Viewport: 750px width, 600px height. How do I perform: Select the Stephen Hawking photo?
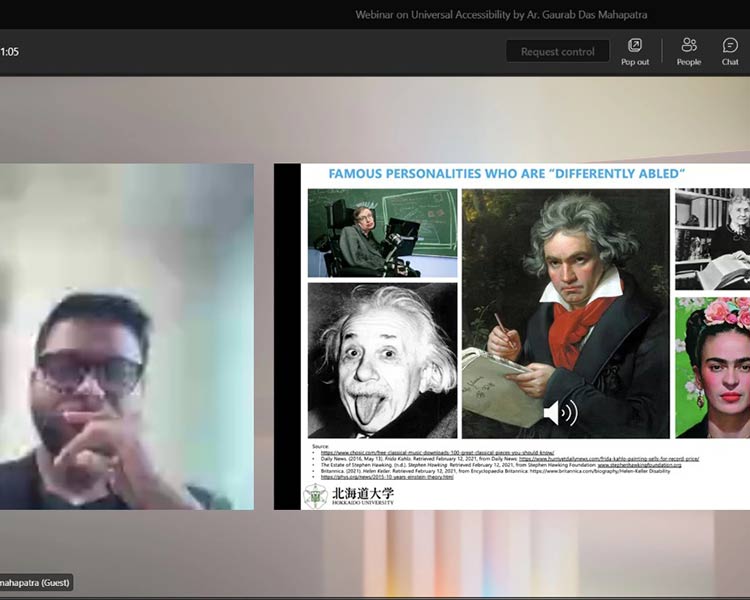pos(382,233)
